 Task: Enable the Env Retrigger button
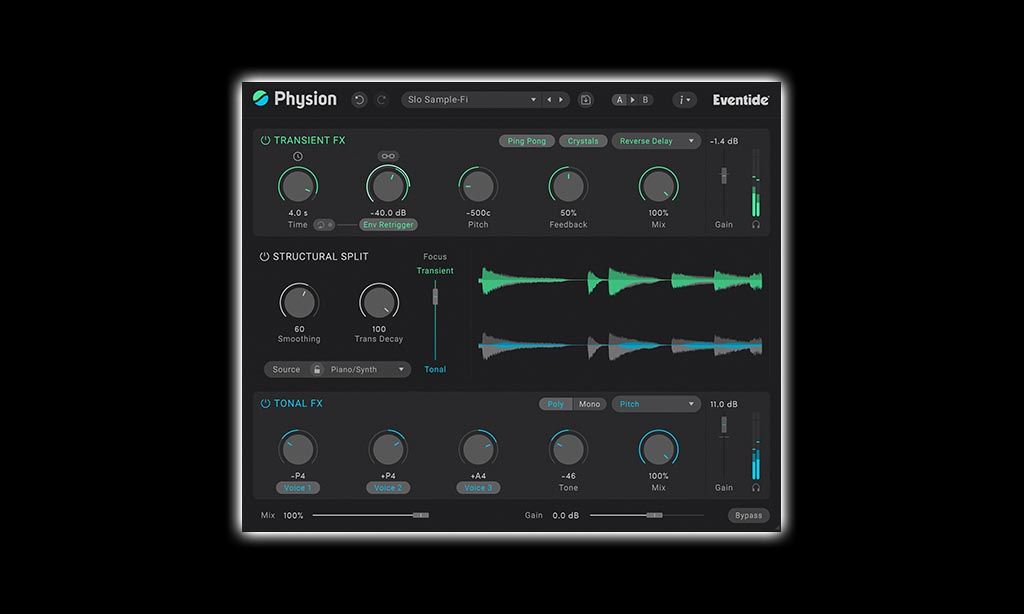tap(388, 225)
